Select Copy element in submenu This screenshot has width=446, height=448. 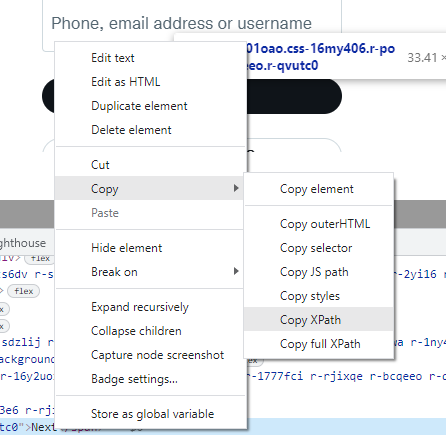(319, 189)
